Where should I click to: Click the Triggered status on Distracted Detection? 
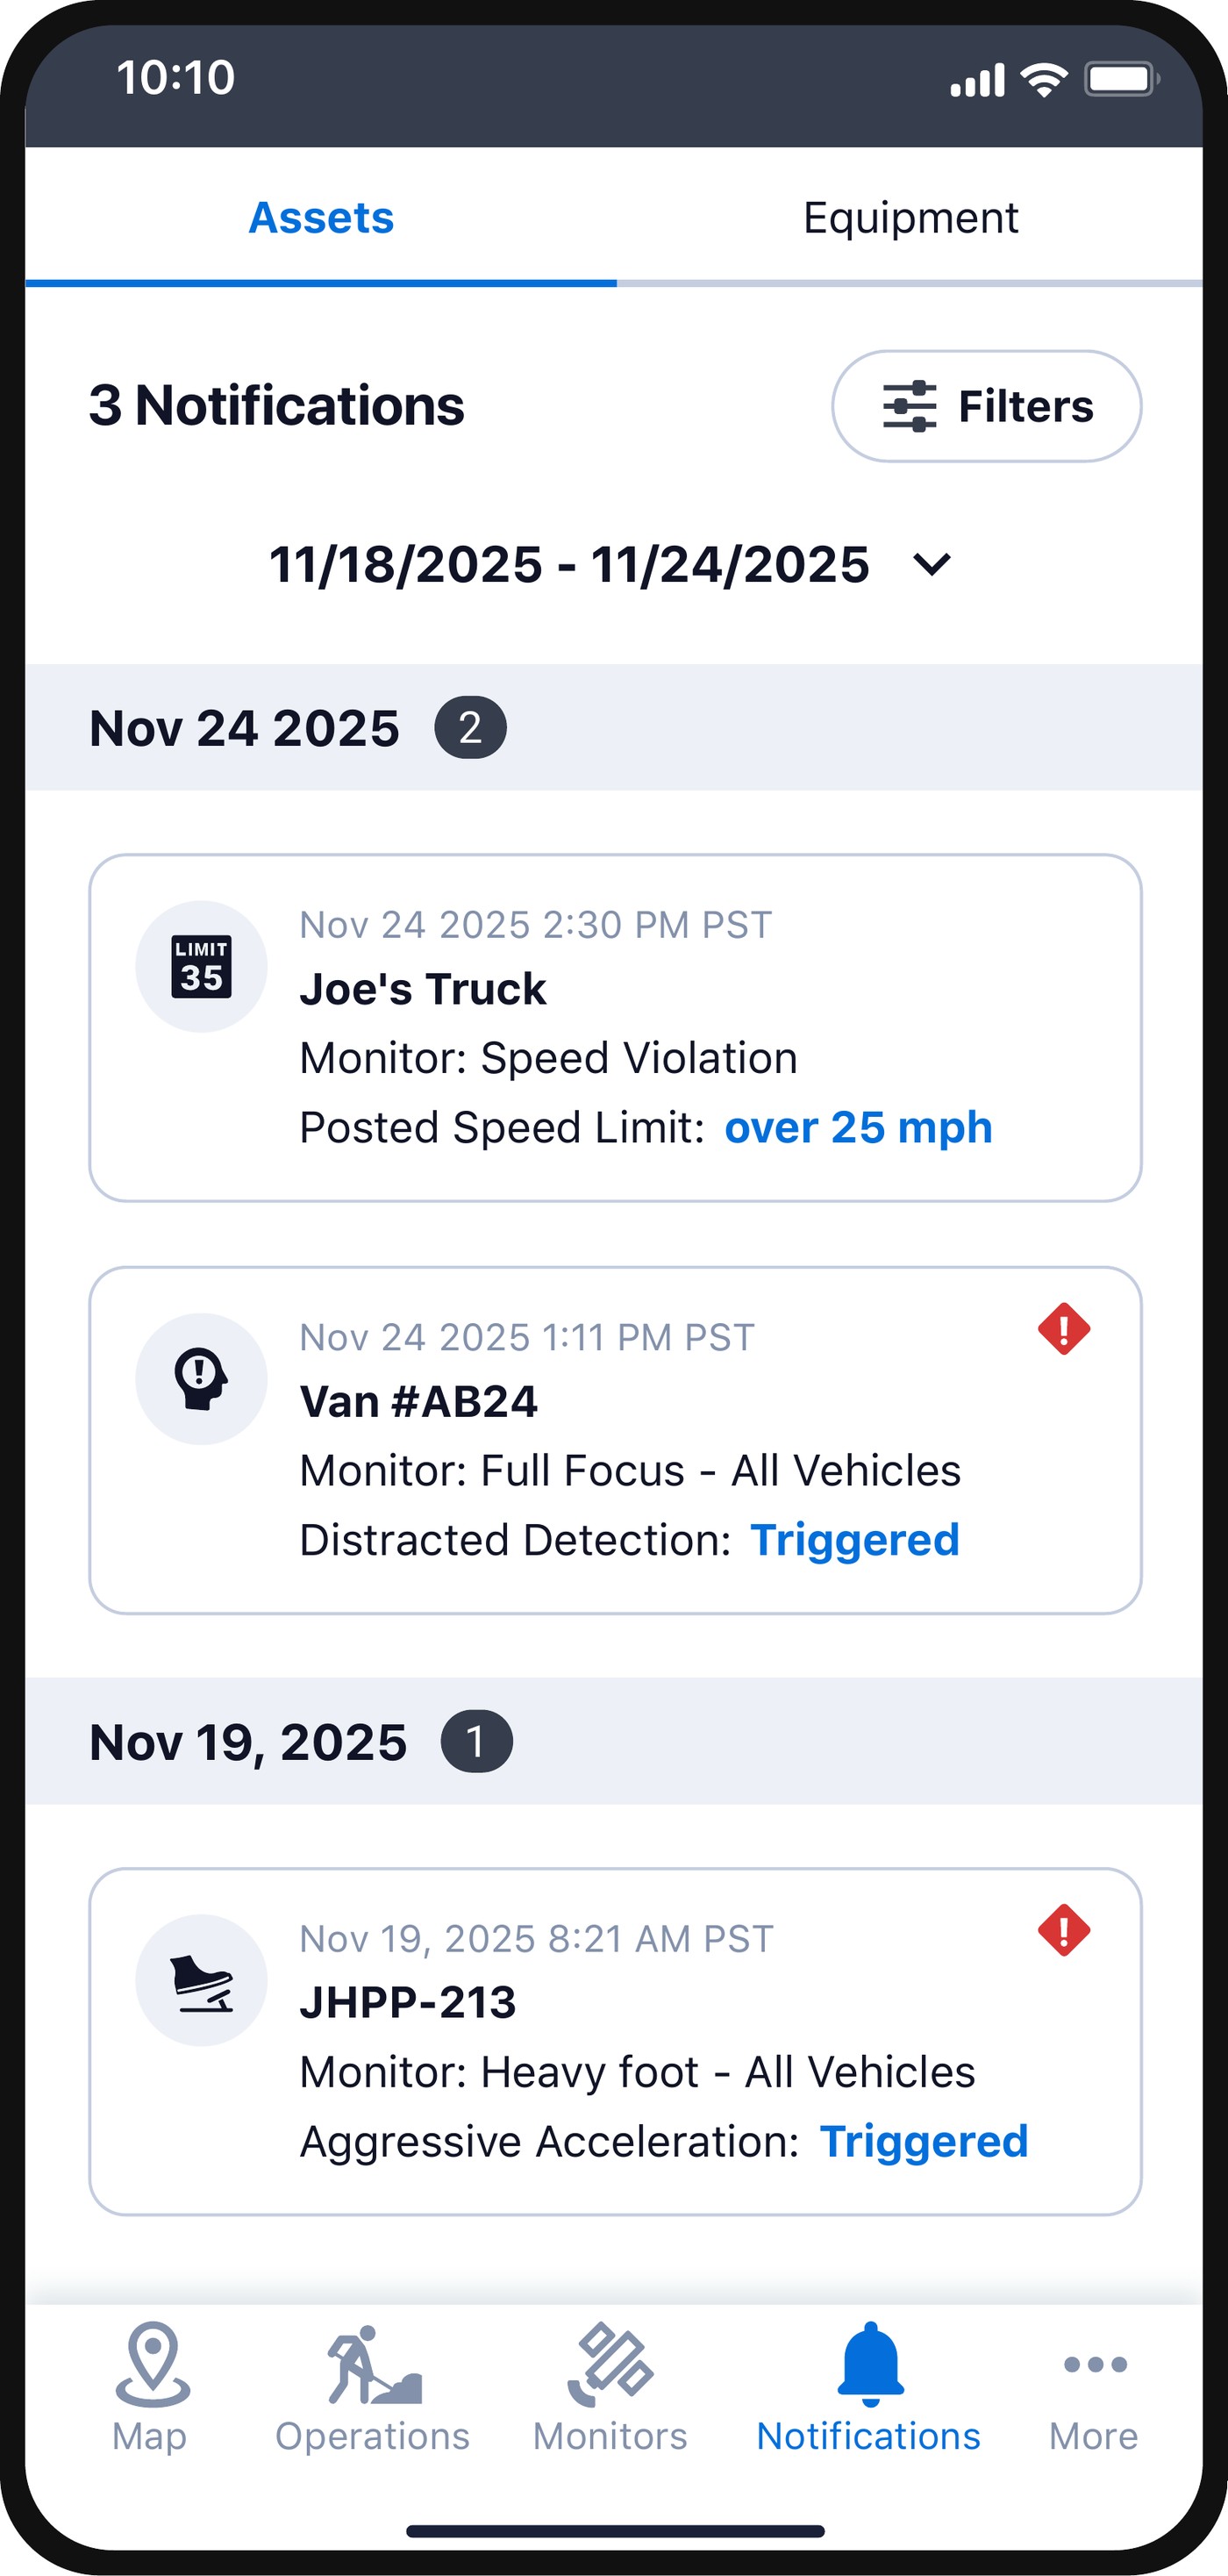coord(856,1540)
